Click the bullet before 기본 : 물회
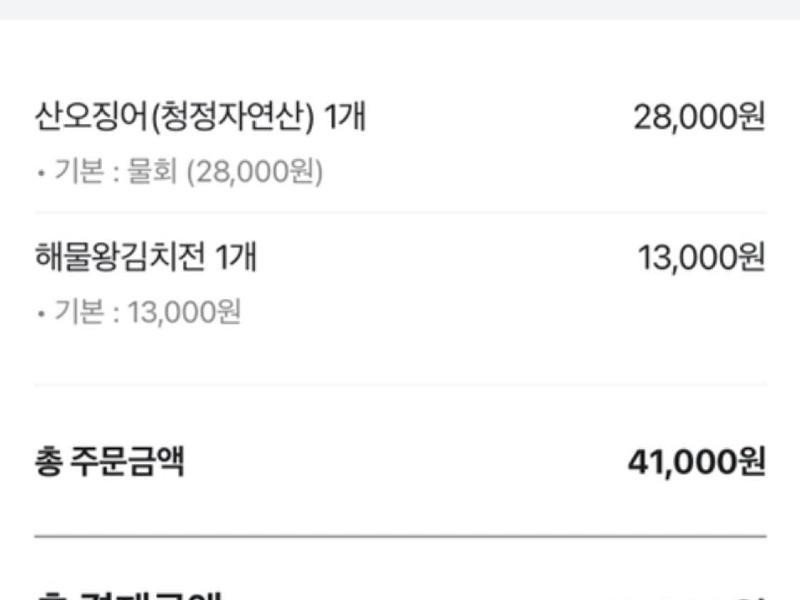Viewport: 800px width, 600px height. point(40,173)
